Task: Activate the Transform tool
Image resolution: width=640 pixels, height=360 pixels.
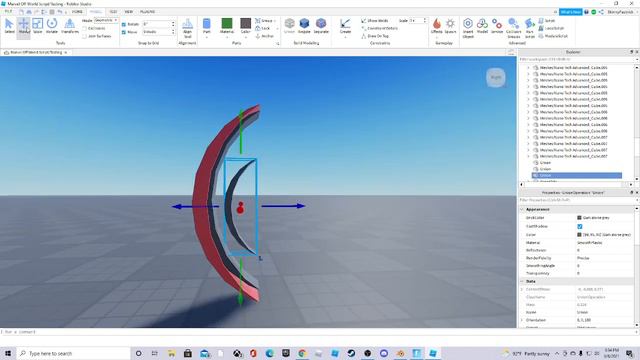Action: pos(69,26)
